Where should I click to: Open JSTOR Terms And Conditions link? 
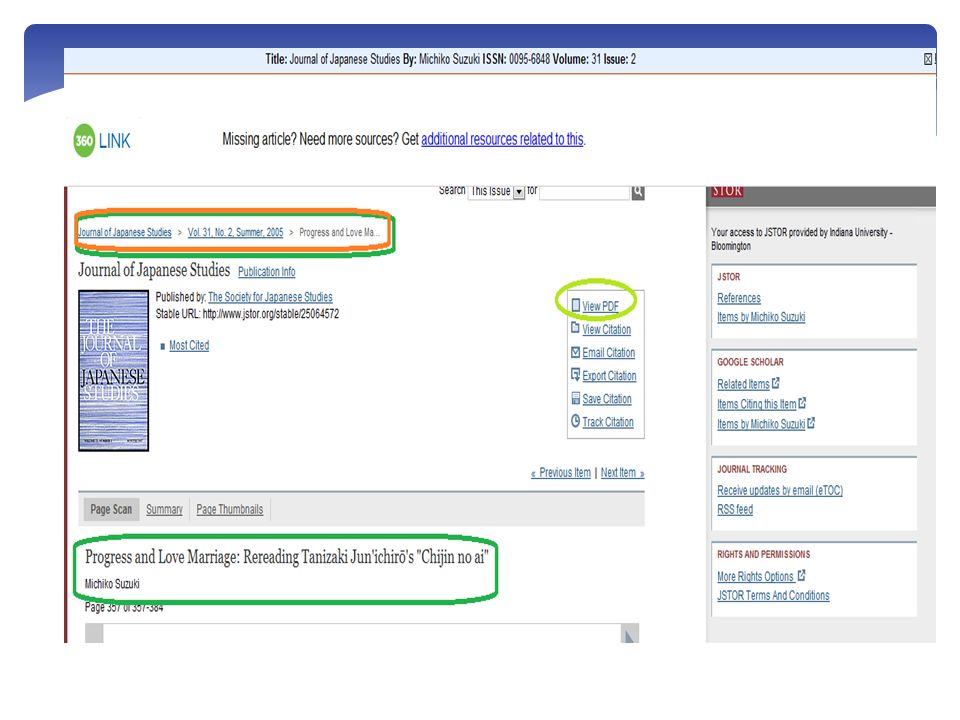773,596
